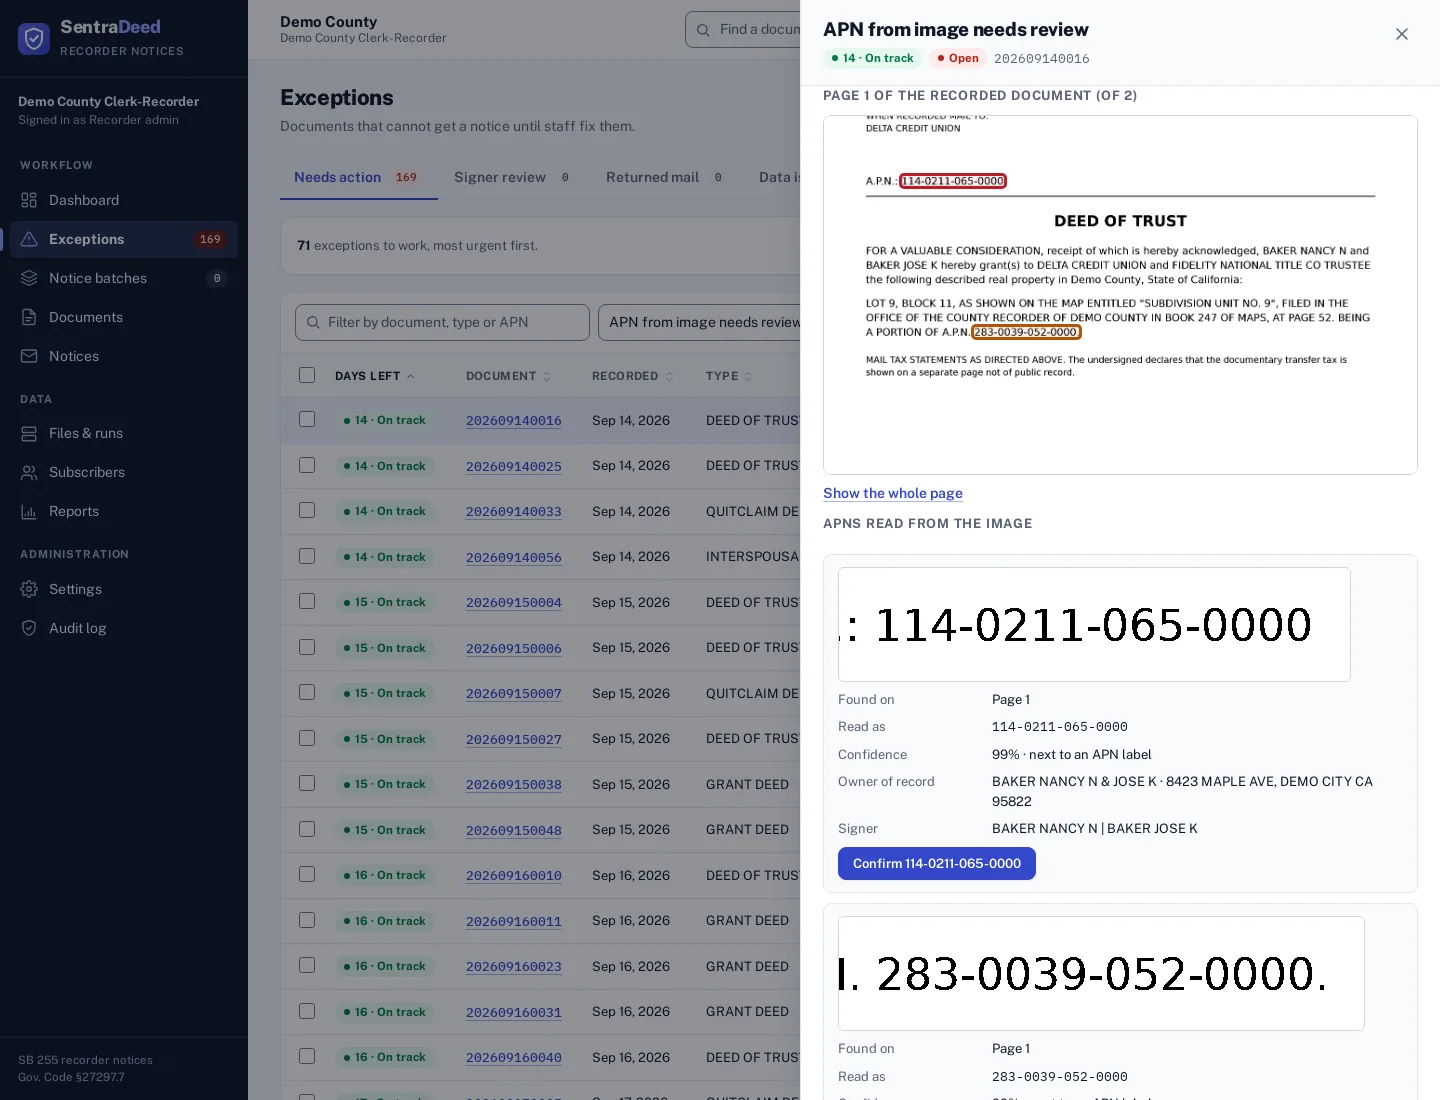Click the Filter by document input field
1440x1100 pixels.
click(x=442, y=322)
